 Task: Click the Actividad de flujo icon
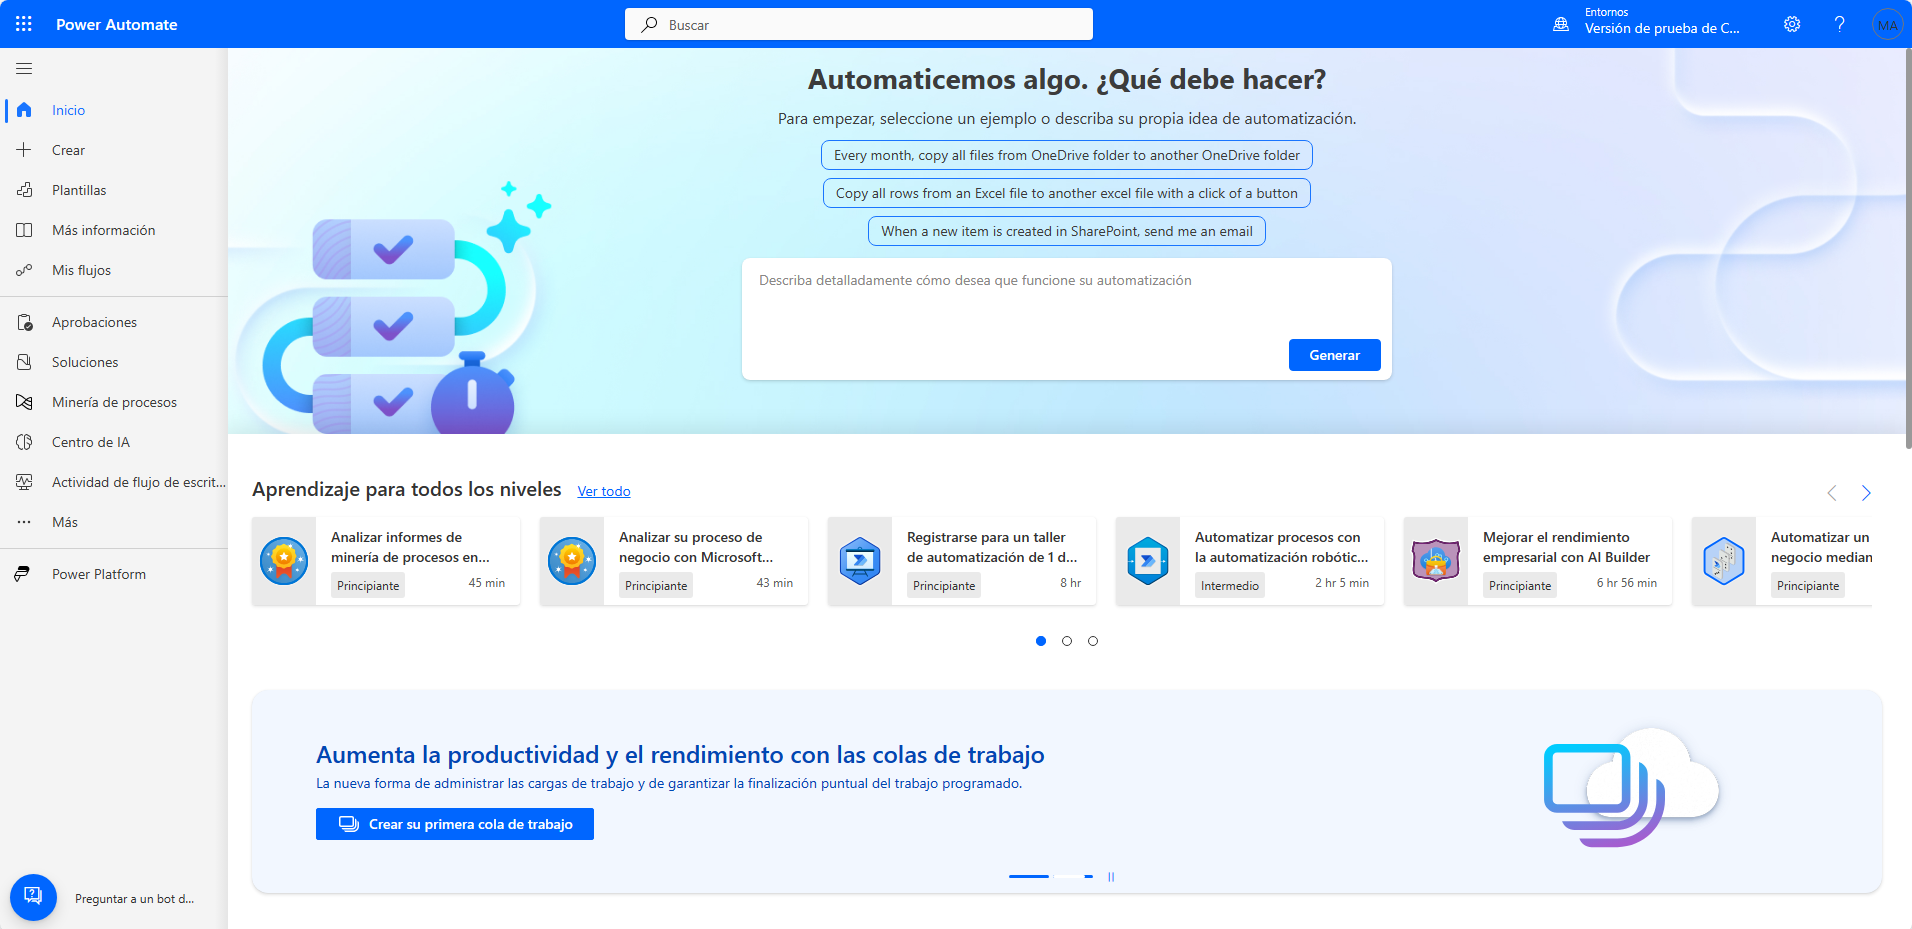[x=24, y=482]
